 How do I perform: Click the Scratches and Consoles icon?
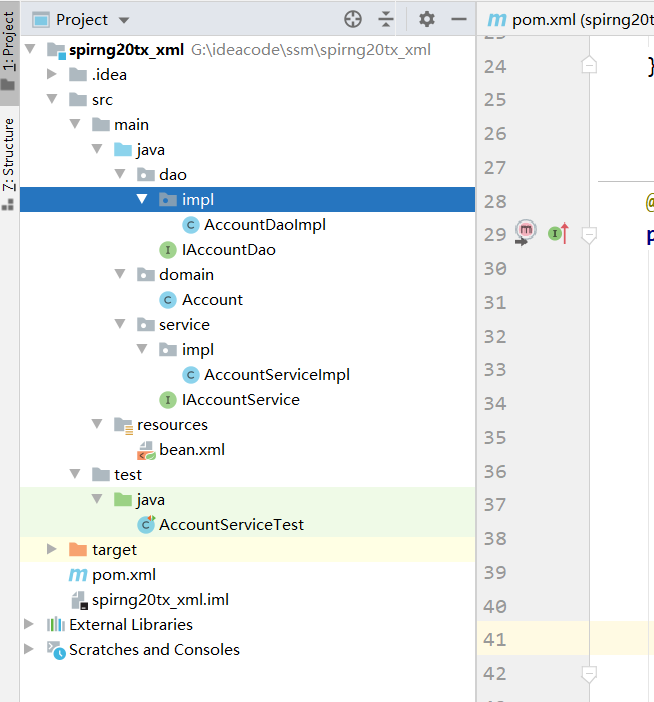56,650
